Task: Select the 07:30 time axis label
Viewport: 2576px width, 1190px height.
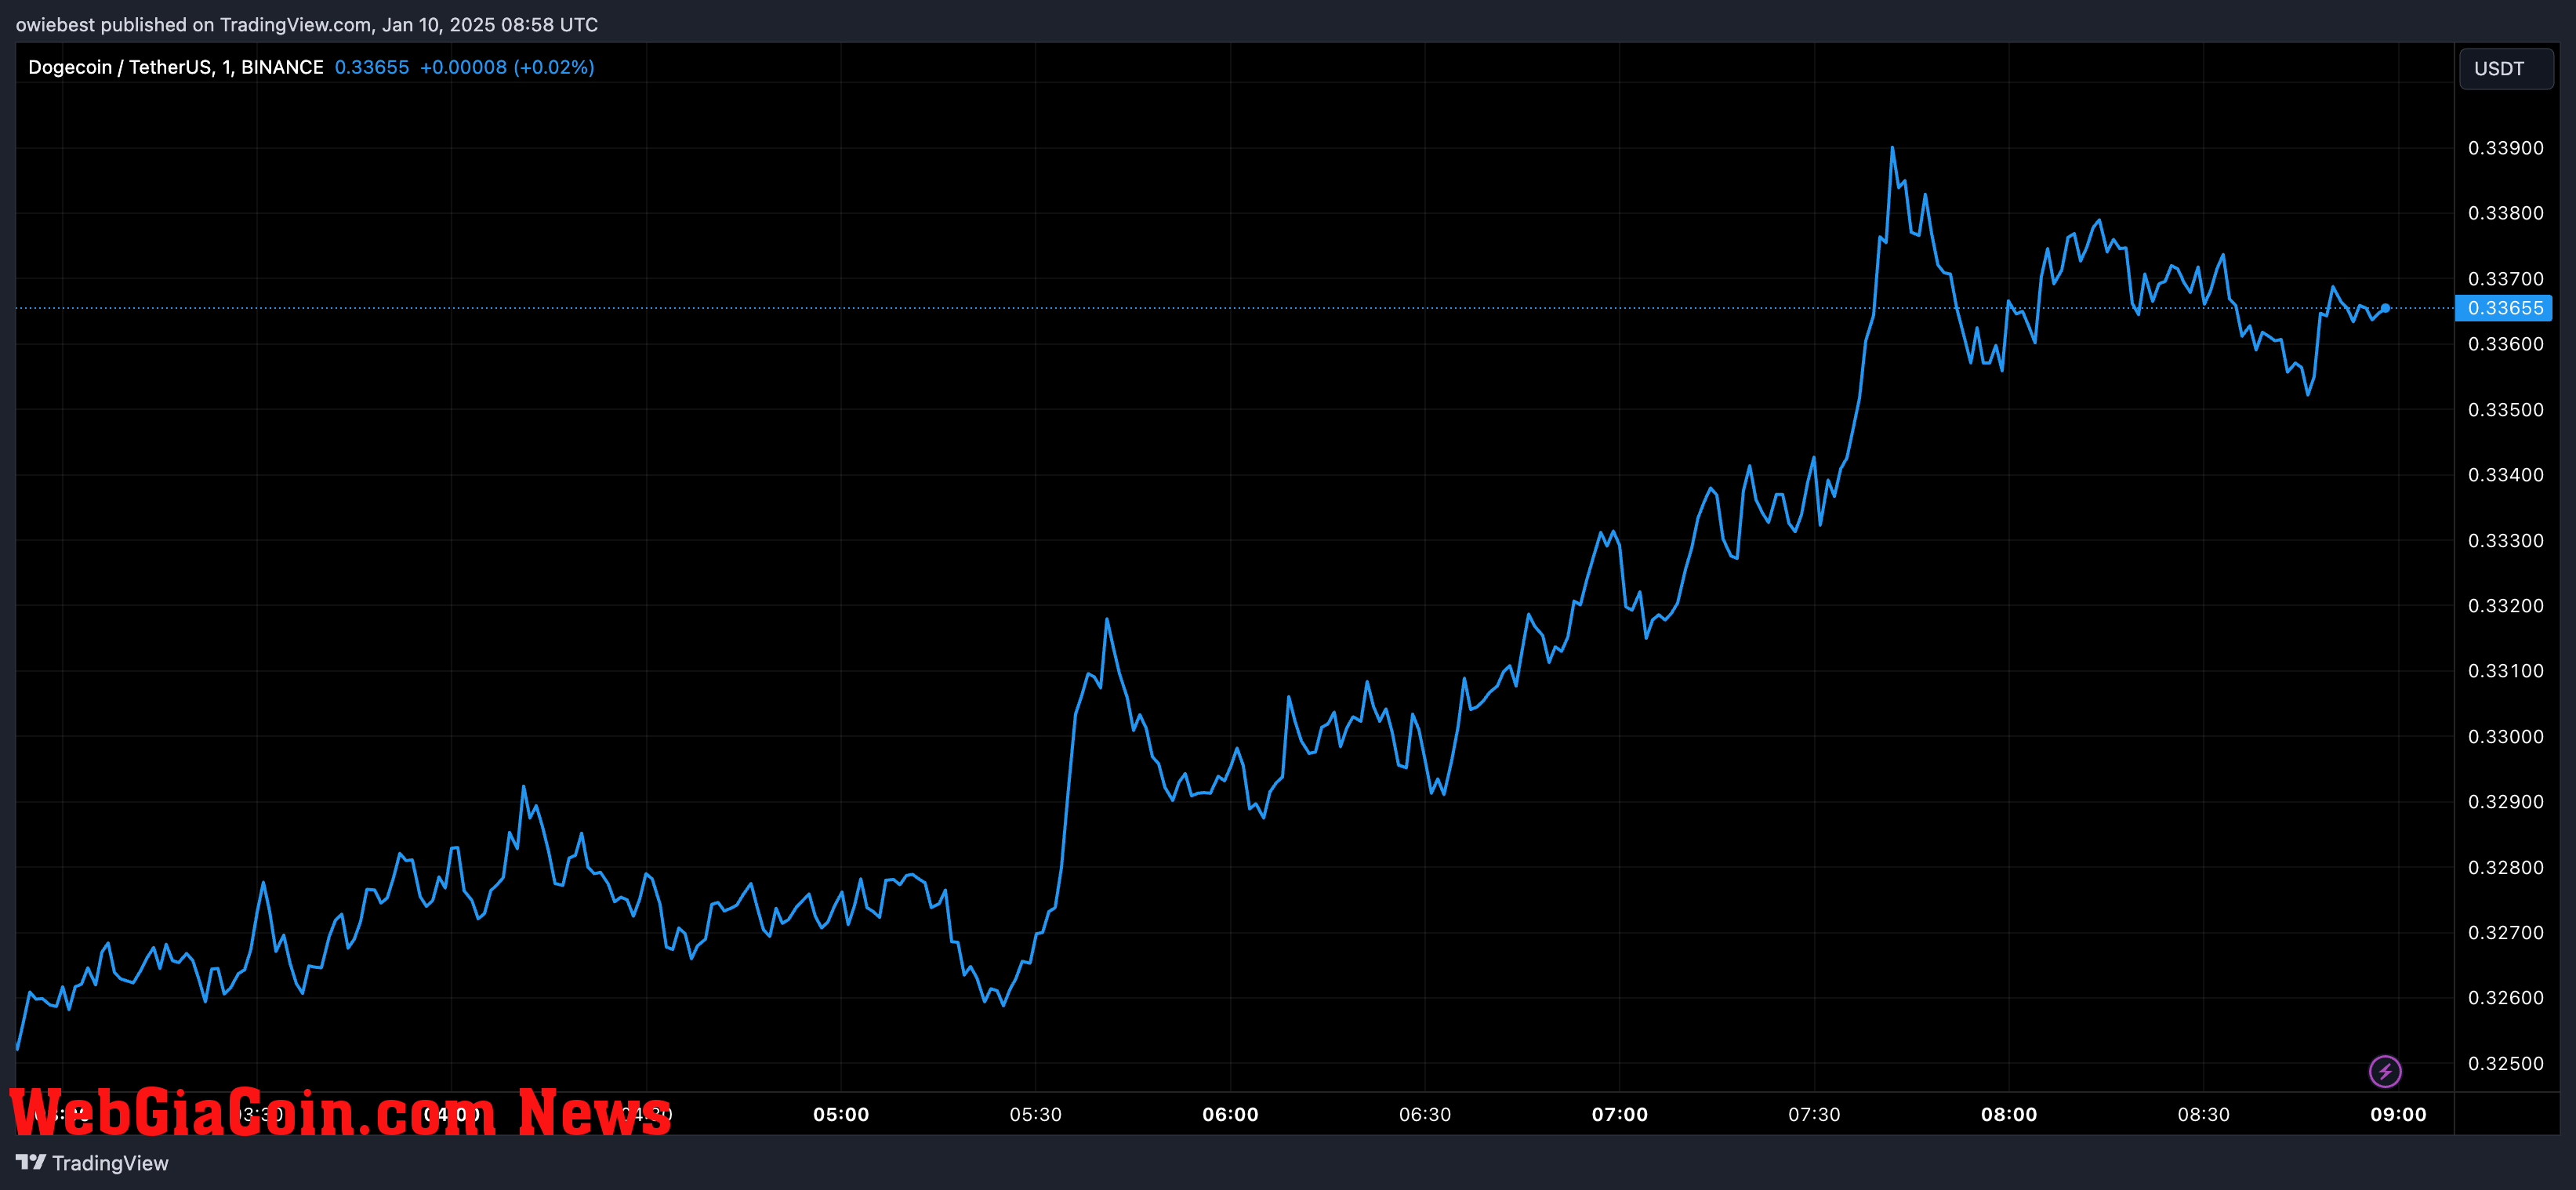Action: [x=1814, y=1114]
